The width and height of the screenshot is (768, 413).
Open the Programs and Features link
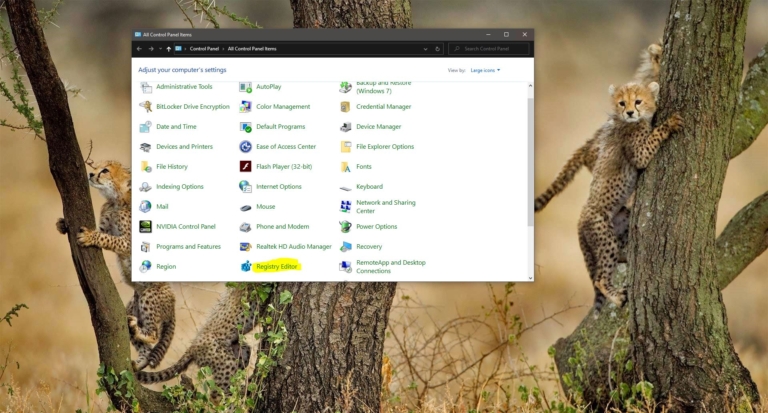[x=189, y=246]
